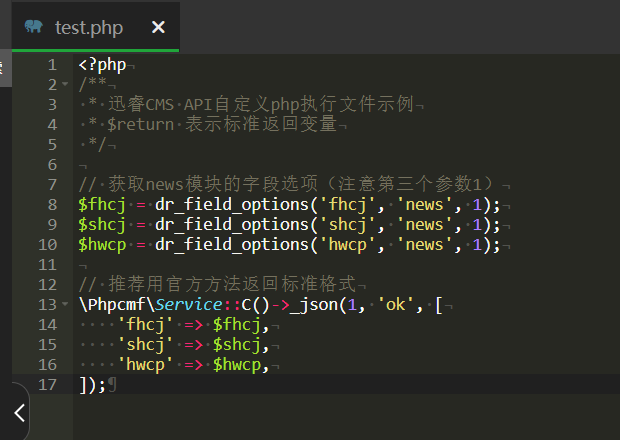Image resolution: width=620 pixels, height=440 pixels.
Task: Click the word Service on line 13
Action: 189,304
